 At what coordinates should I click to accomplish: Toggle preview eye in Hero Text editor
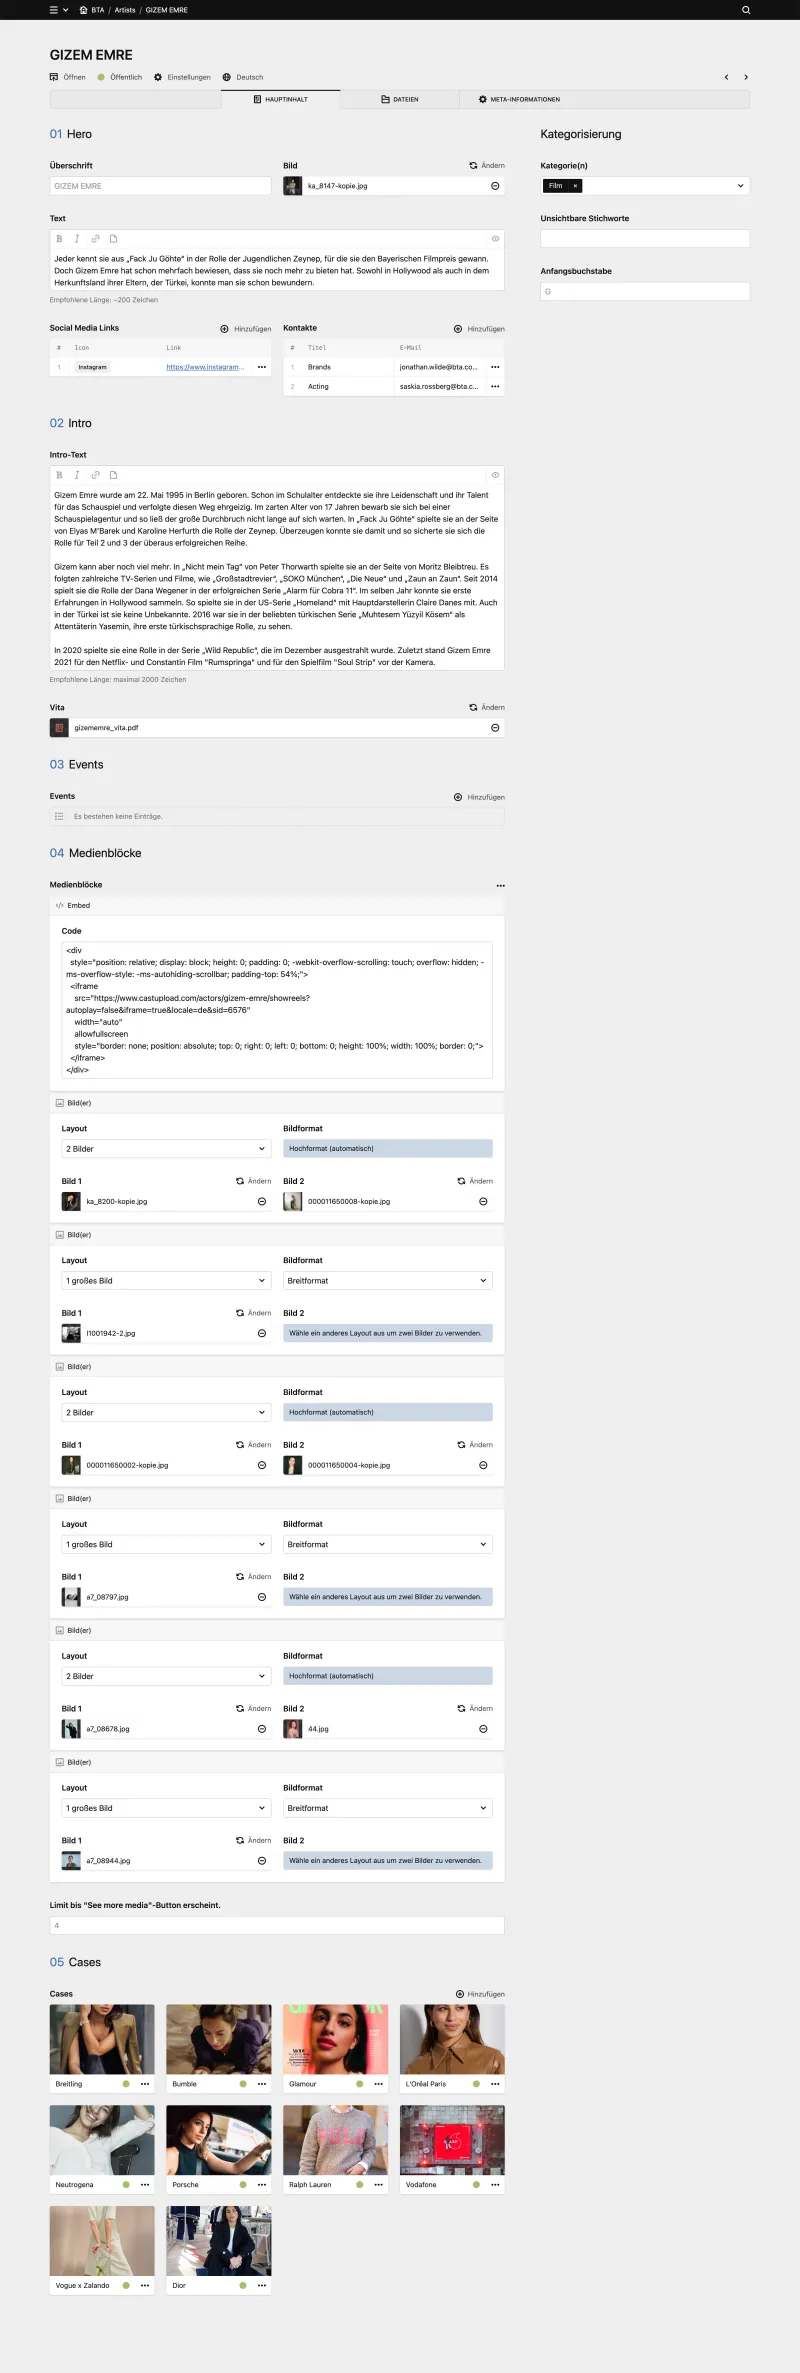tap(495, 239)
